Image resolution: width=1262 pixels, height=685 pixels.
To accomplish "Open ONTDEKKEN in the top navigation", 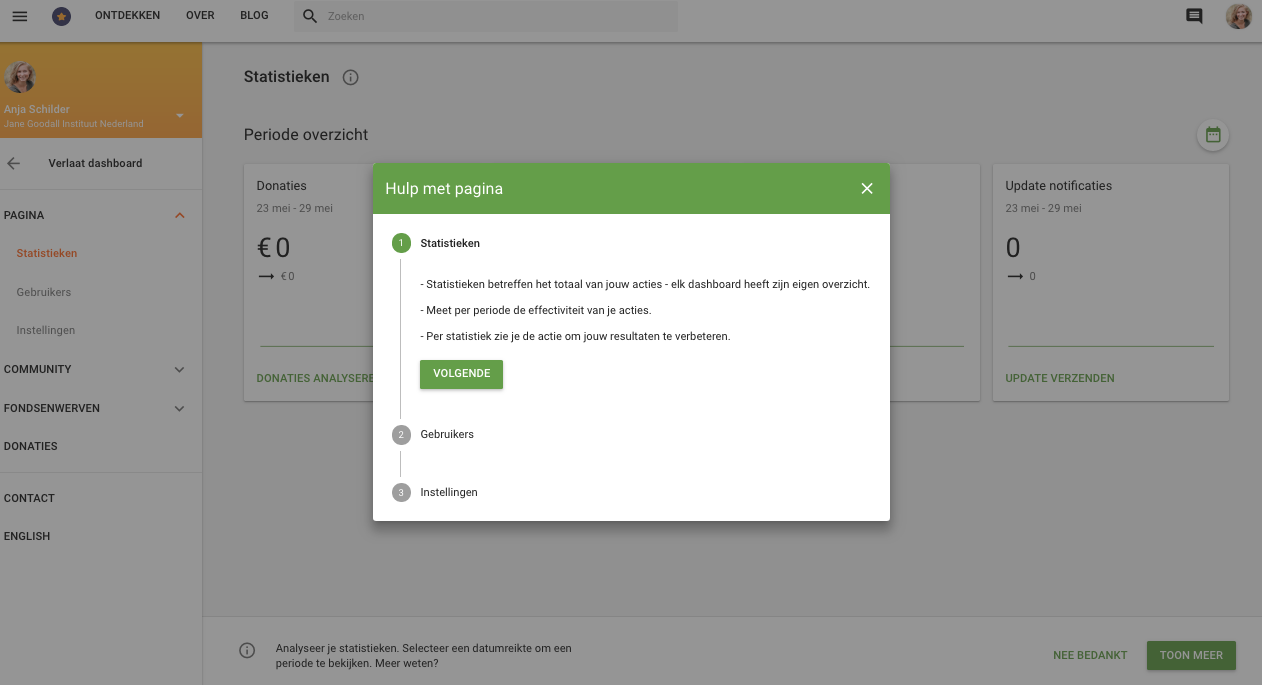I will click(127, 16).
